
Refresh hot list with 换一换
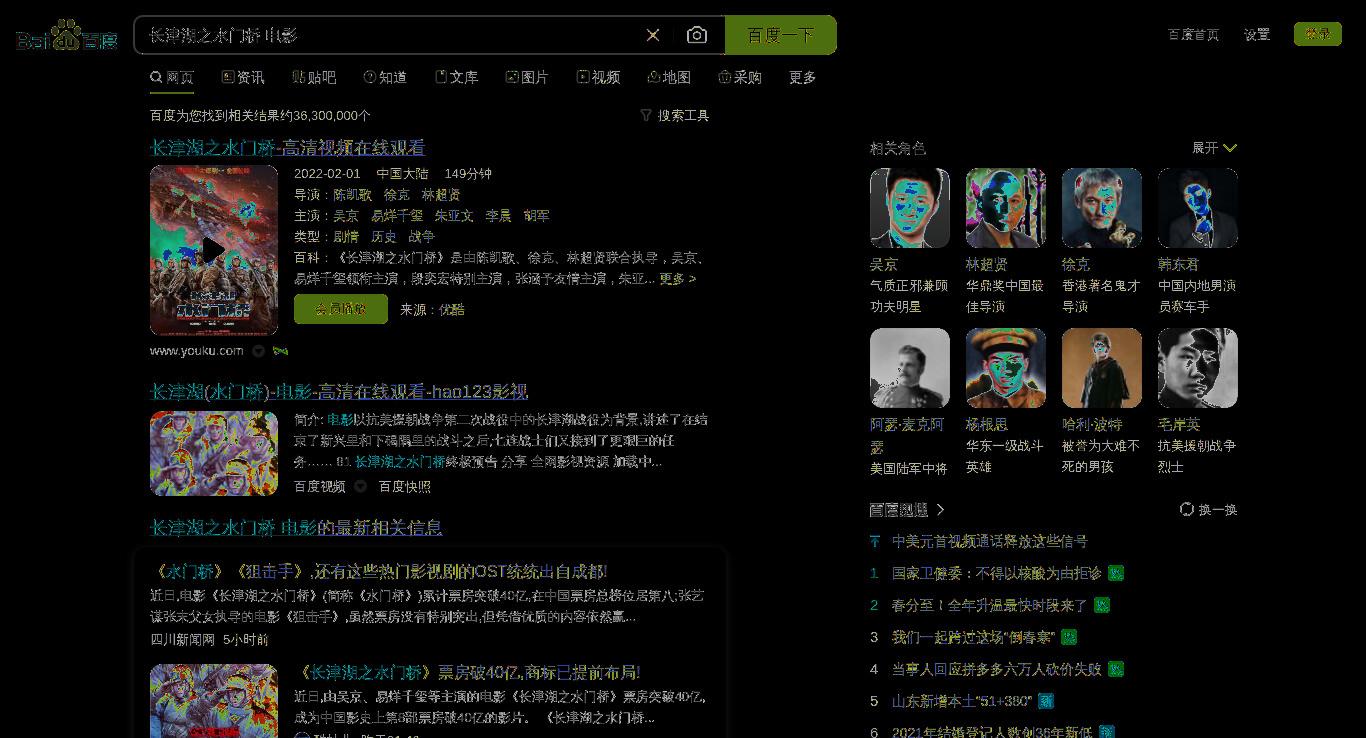[1209, 510]
